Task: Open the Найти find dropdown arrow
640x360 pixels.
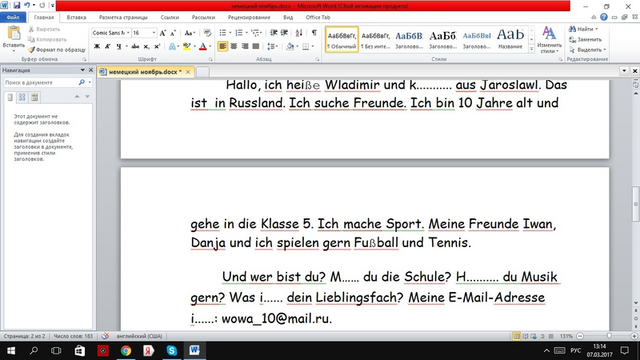Action: click(x=597, y=29)
